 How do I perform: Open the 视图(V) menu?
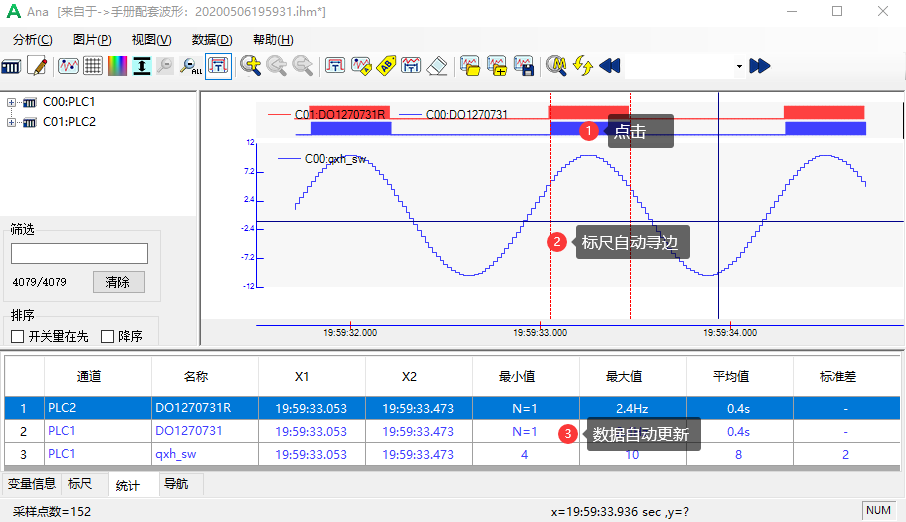[x=151, y=39]
